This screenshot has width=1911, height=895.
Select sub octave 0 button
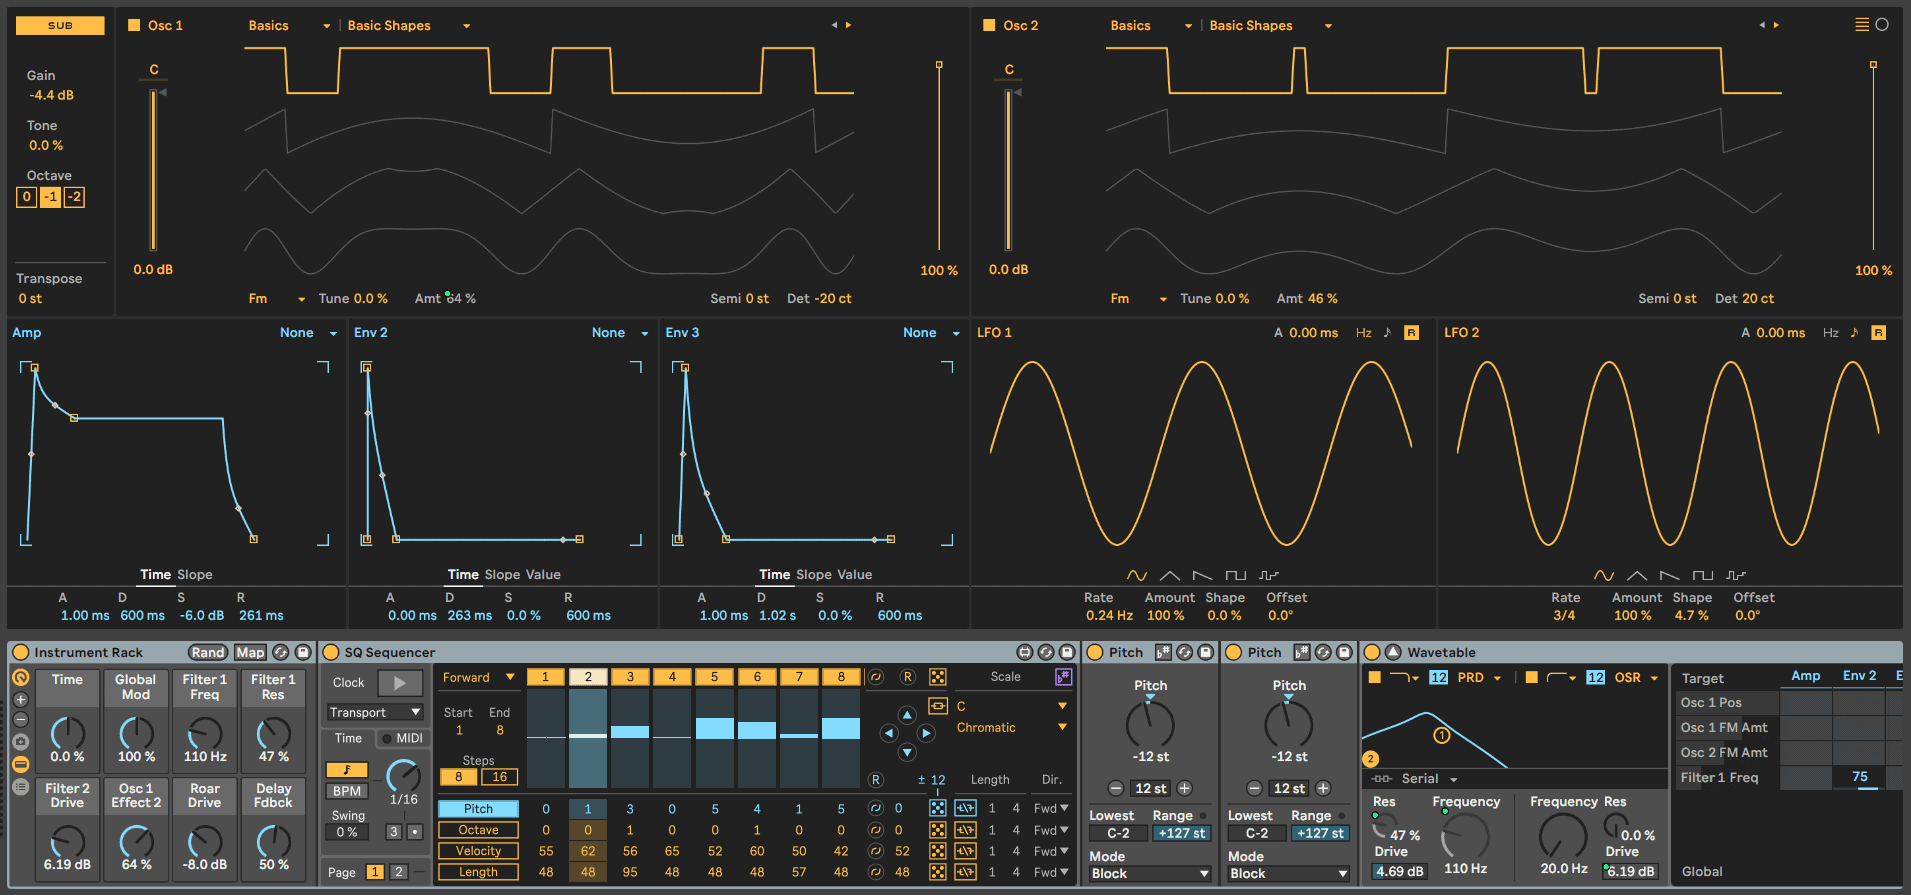point(27,197)
